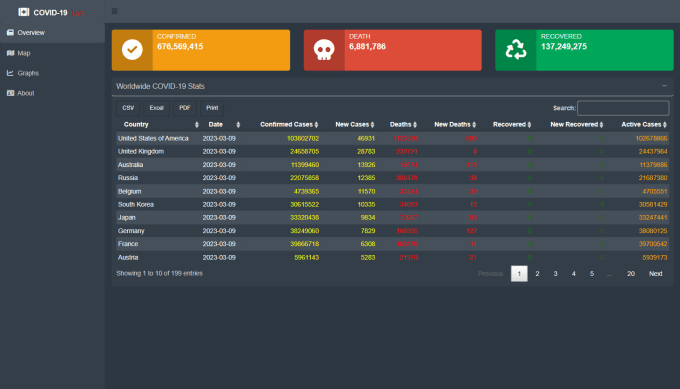Viewport: 680px width, 389px height.
Task: Export table to Excel
Action: click(157, 108)
